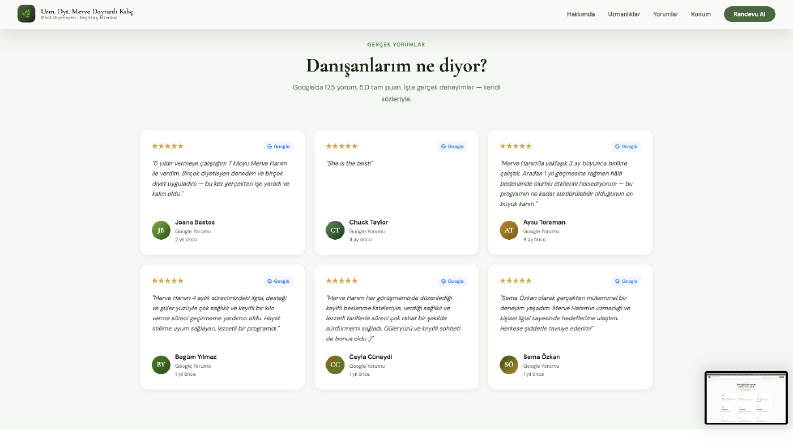Viewport: 793px width, 446px height.
Task: Click the CT avatar of Chuck Taylor
Action: pyautogui.click(x=335, y=230)
